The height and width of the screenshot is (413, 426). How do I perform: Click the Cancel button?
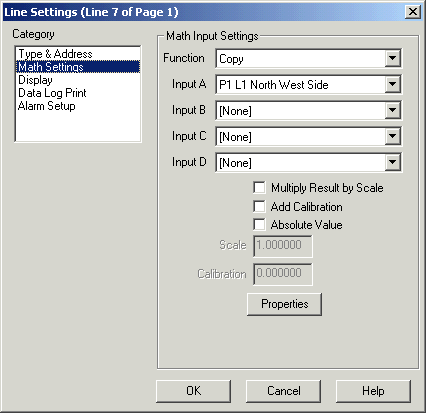283,391
